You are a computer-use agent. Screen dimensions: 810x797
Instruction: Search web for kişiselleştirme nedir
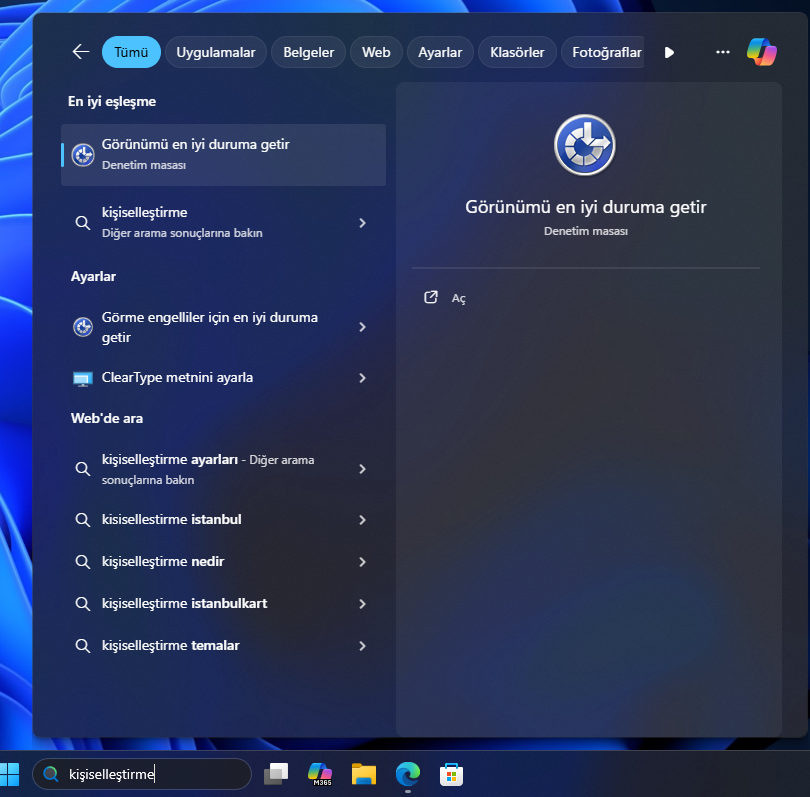[224, 561]
